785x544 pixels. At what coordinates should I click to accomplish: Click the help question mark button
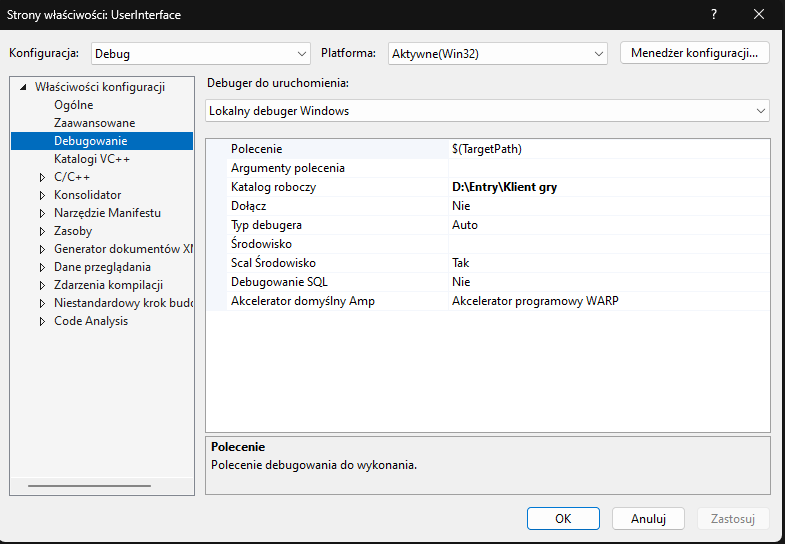(x=714, y=14)
